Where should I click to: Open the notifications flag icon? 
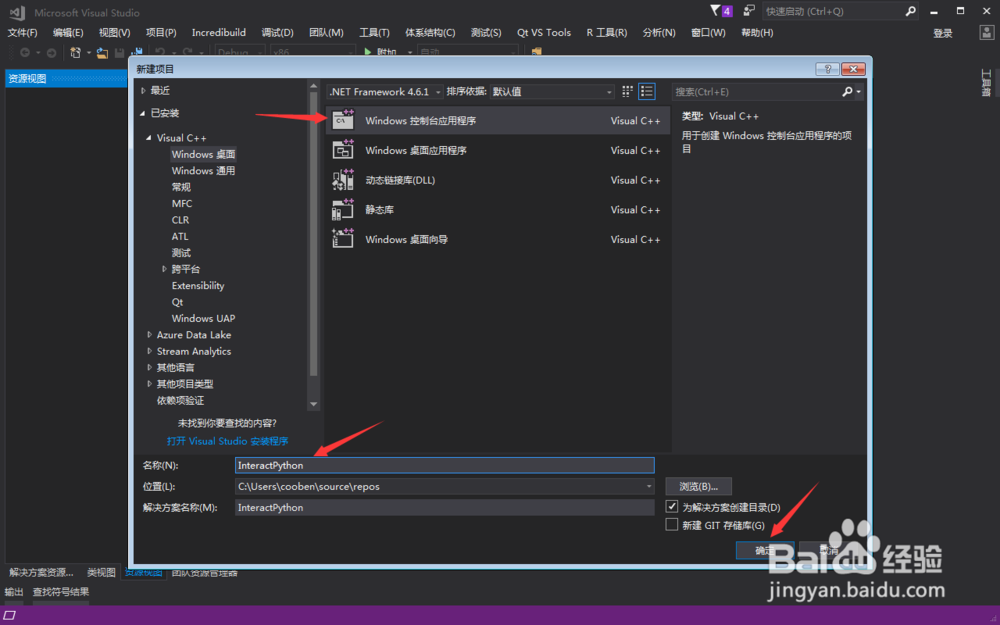tap(716, 11)
